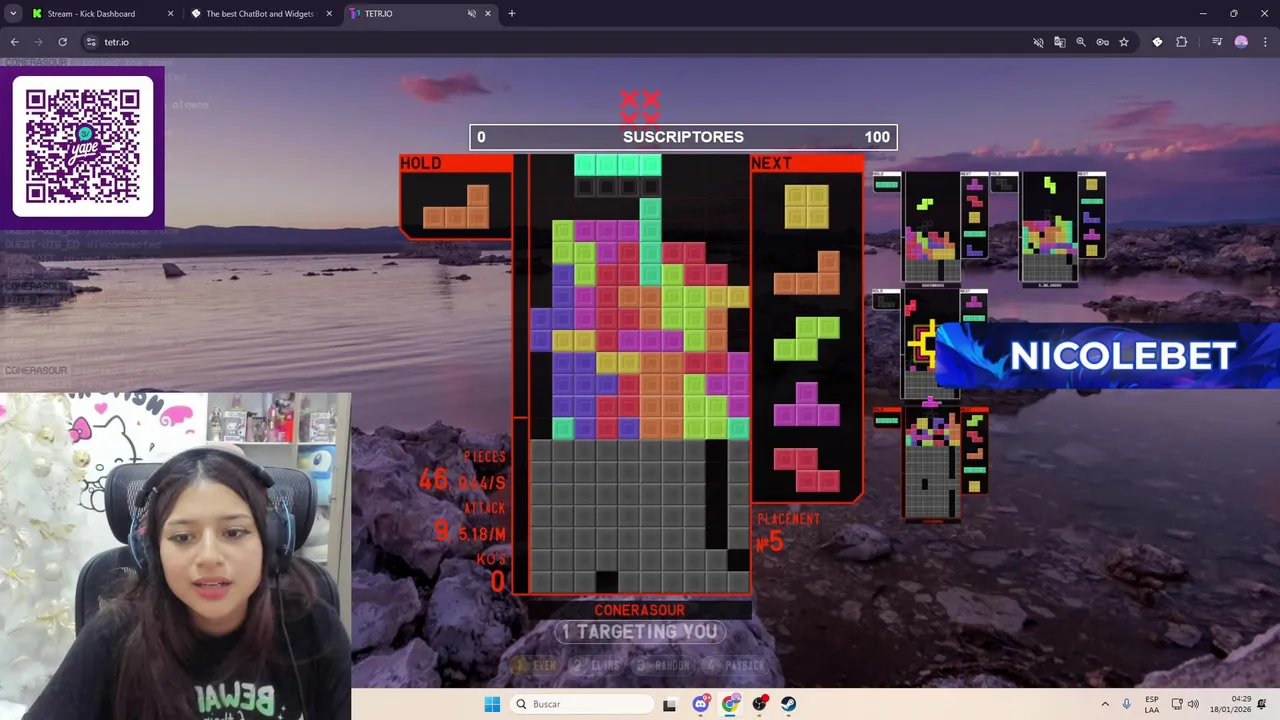Click the crossed-out eye icon in address bar

click(x=1038, y=42)
